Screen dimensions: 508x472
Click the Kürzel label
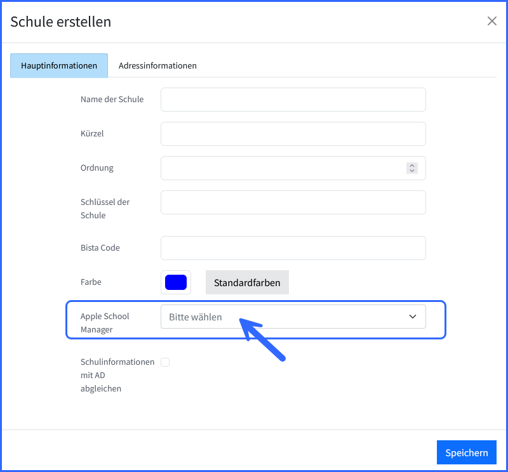point(92,134)
